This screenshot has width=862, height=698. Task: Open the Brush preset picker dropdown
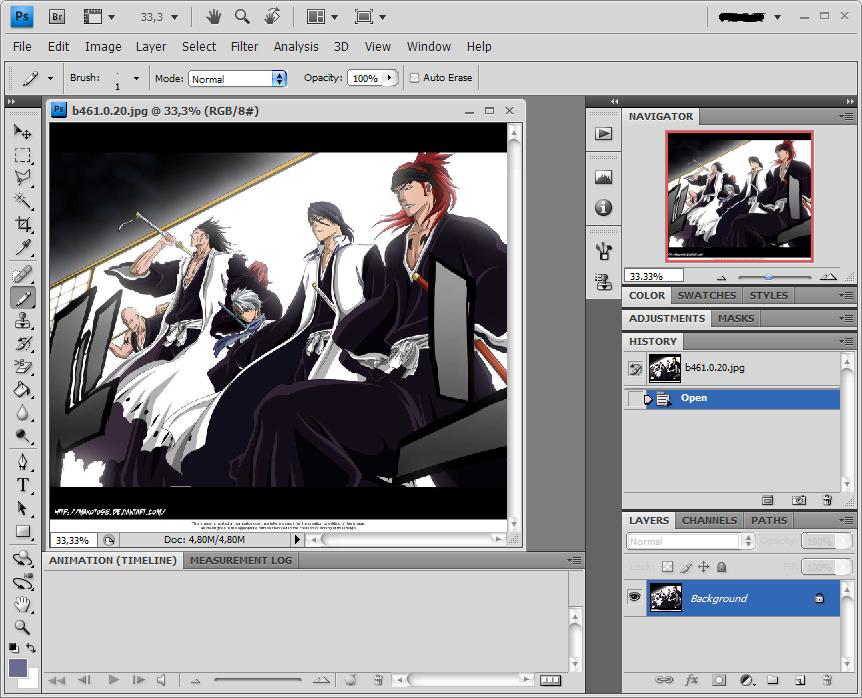click(136, 78)
